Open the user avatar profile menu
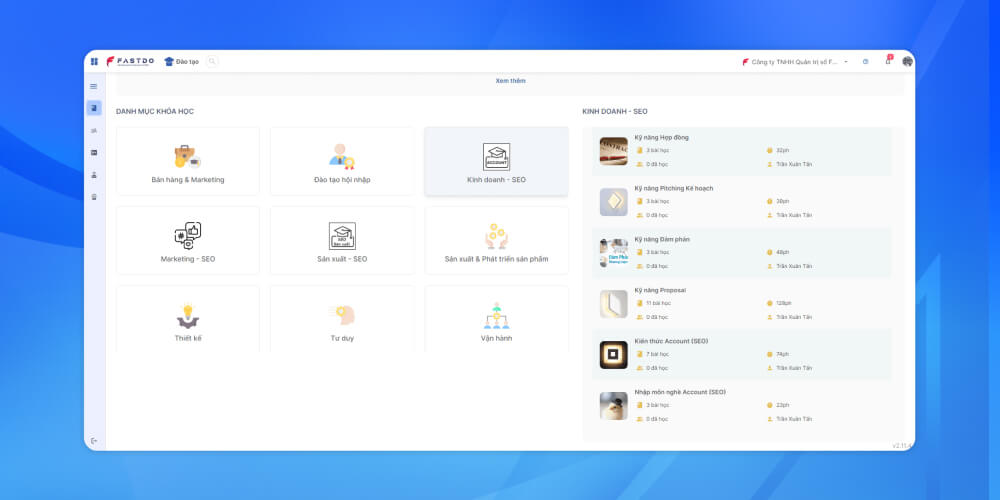 [x=907, y=62]
